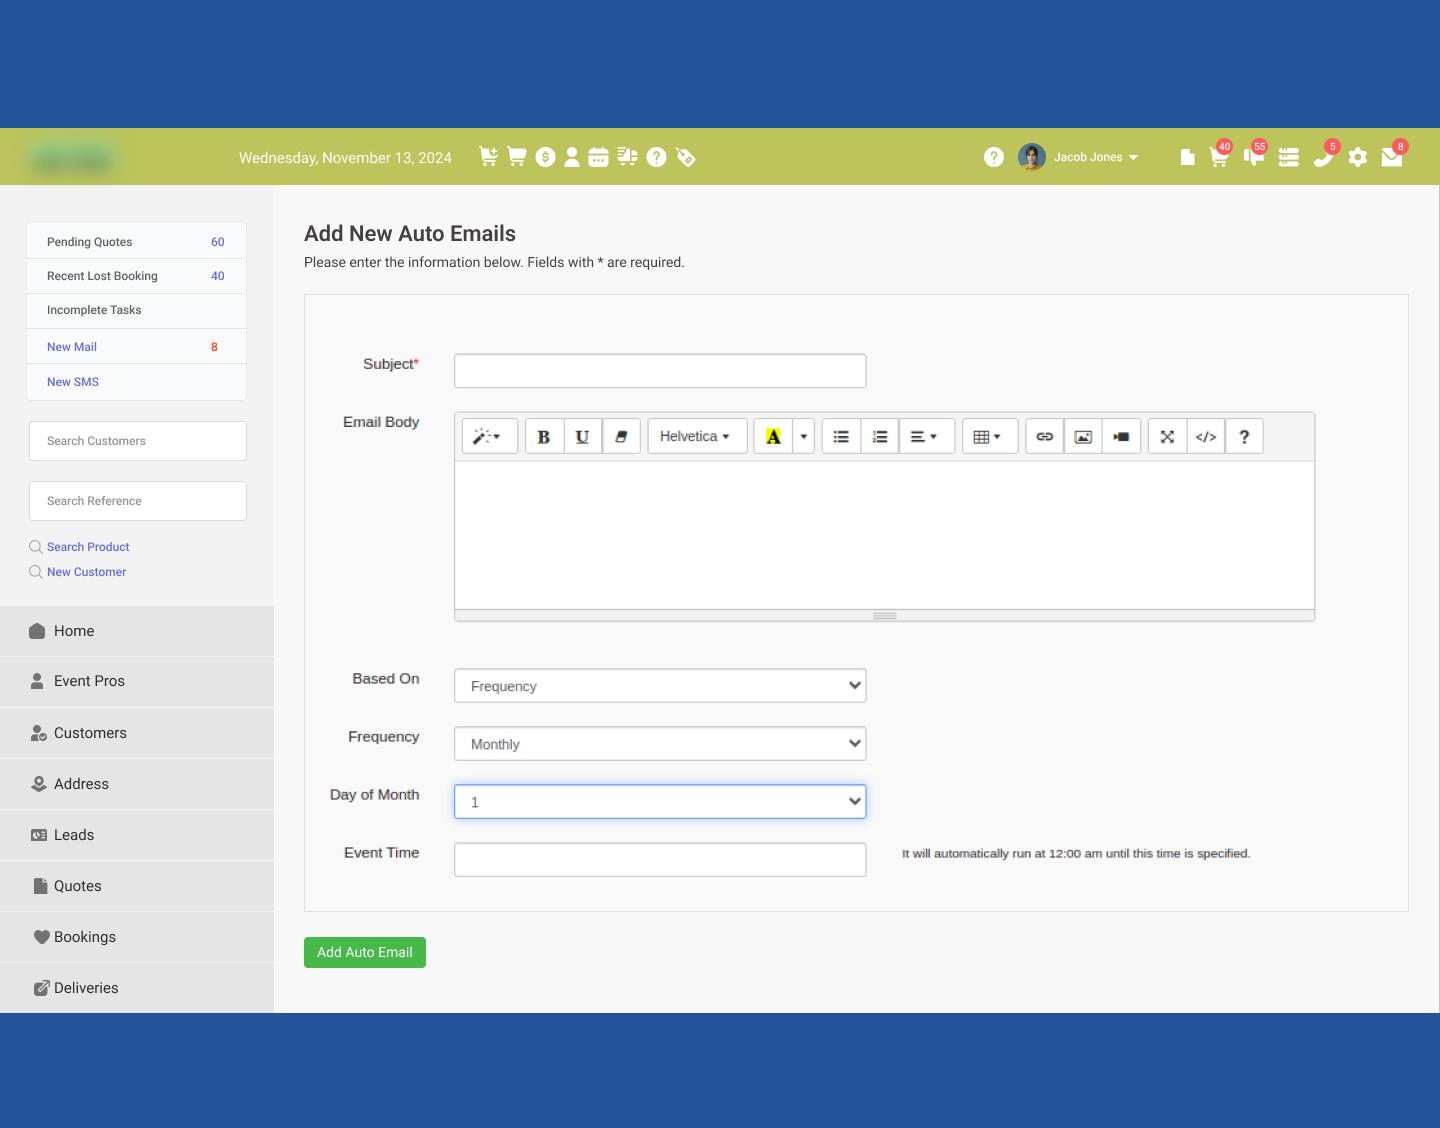1440x1128 pixels.
Task: Open Recent Lost Booking list
Action: (x=136, y=276)
